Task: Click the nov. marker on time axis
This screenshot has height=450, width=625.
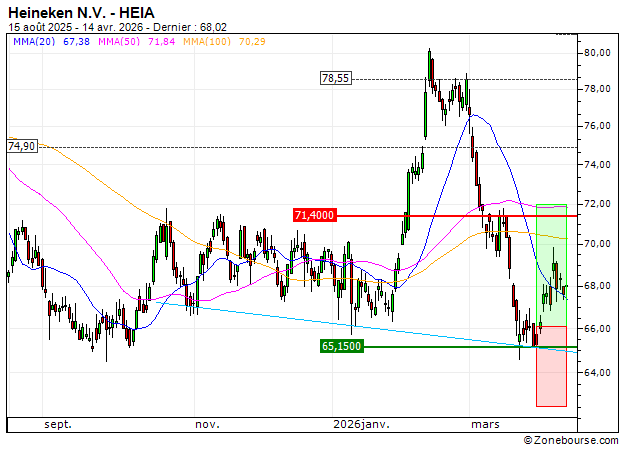Action: coord(207,424)
